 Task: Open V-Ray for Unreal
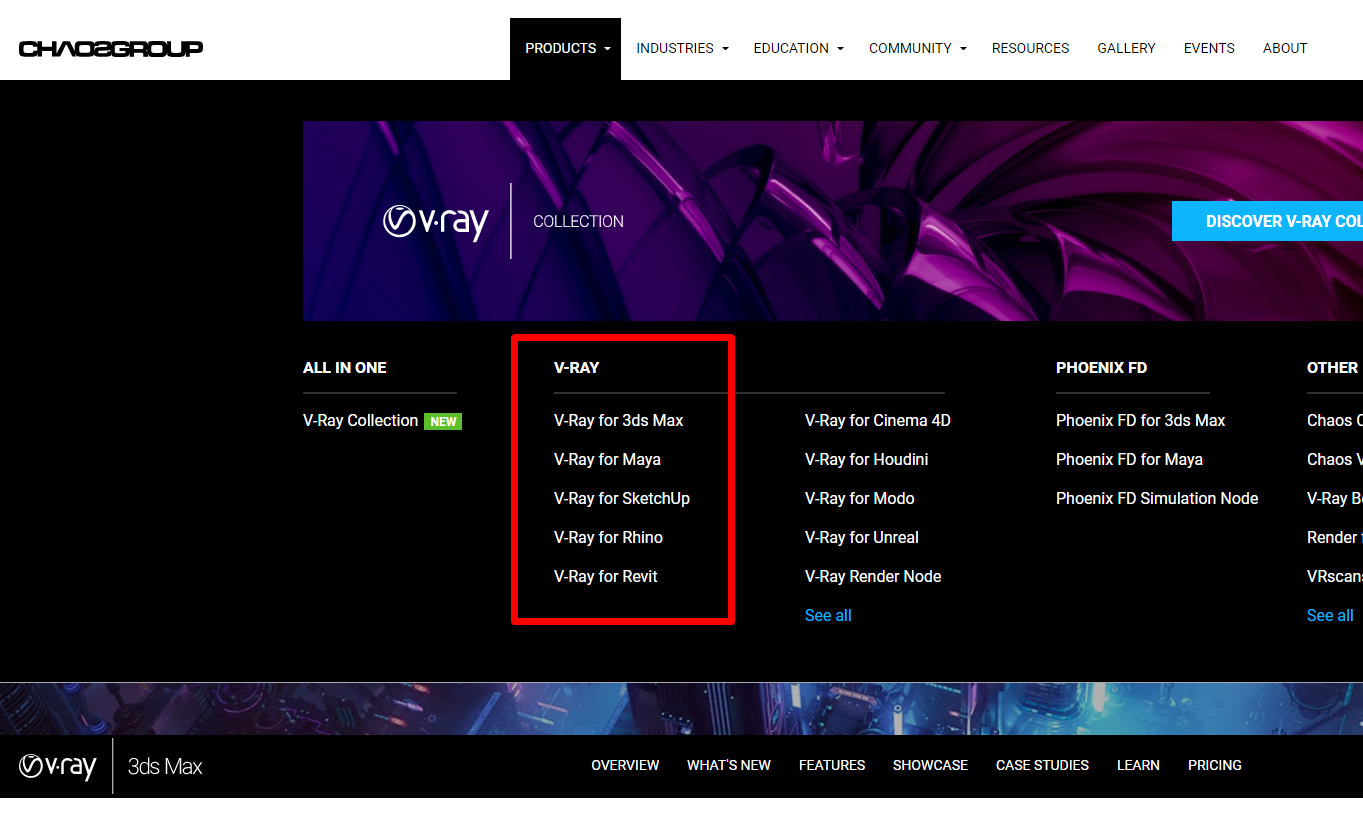(861, 538)
